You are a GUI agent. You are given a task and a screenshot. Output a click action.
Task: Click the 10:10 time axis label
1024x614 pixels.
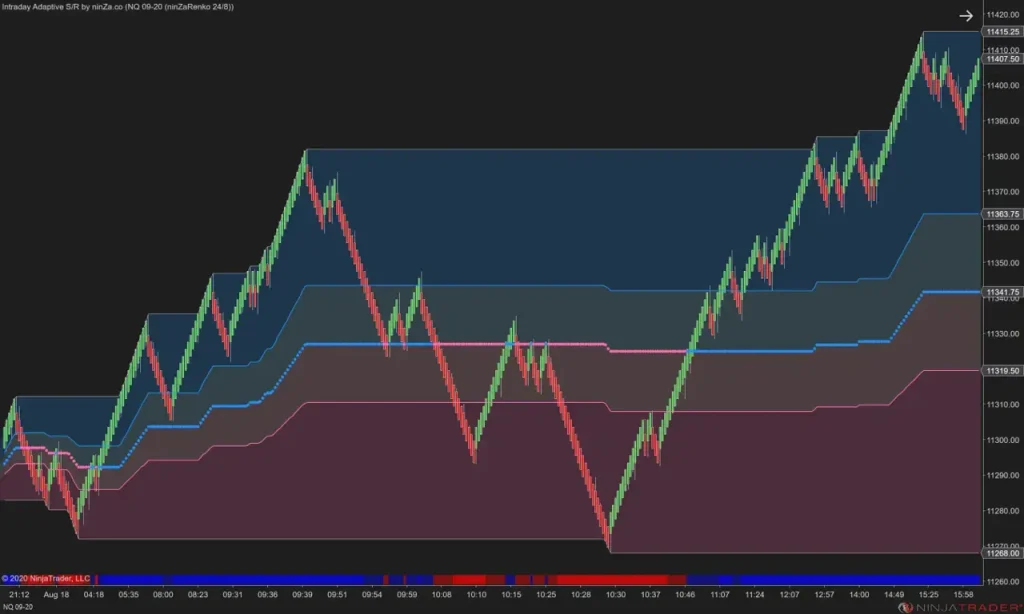pos(477,594)
